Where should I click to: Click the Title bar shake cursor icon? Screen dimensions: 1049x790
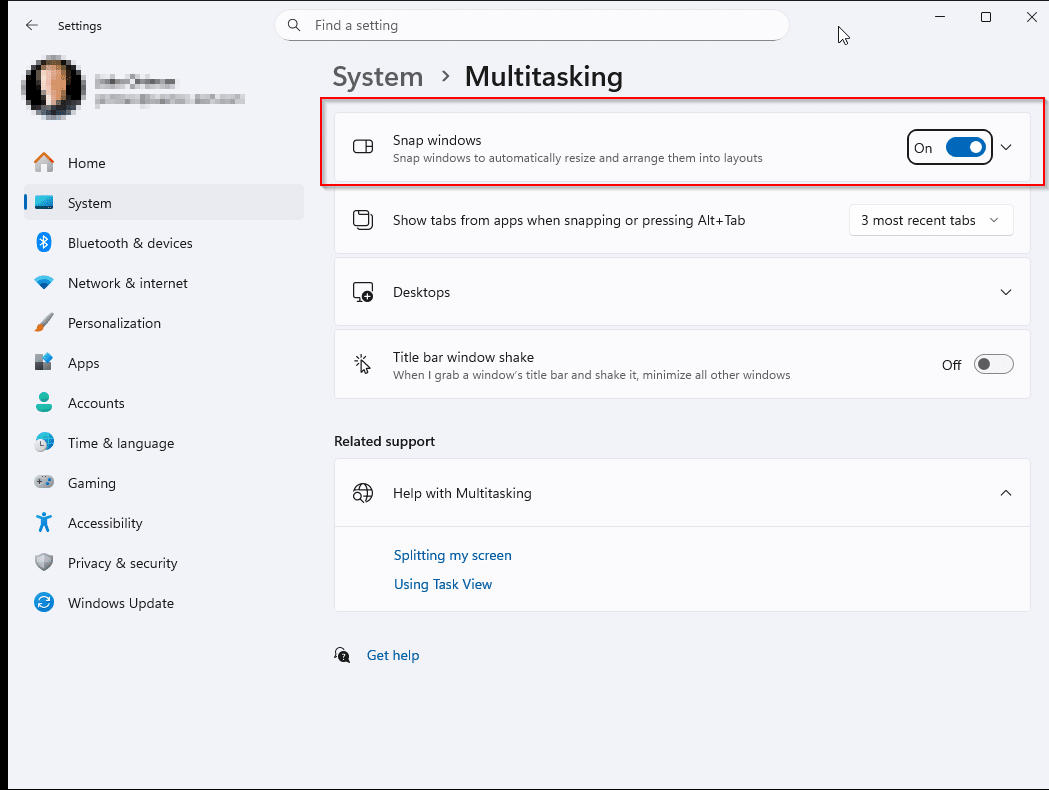coord(363,365)
